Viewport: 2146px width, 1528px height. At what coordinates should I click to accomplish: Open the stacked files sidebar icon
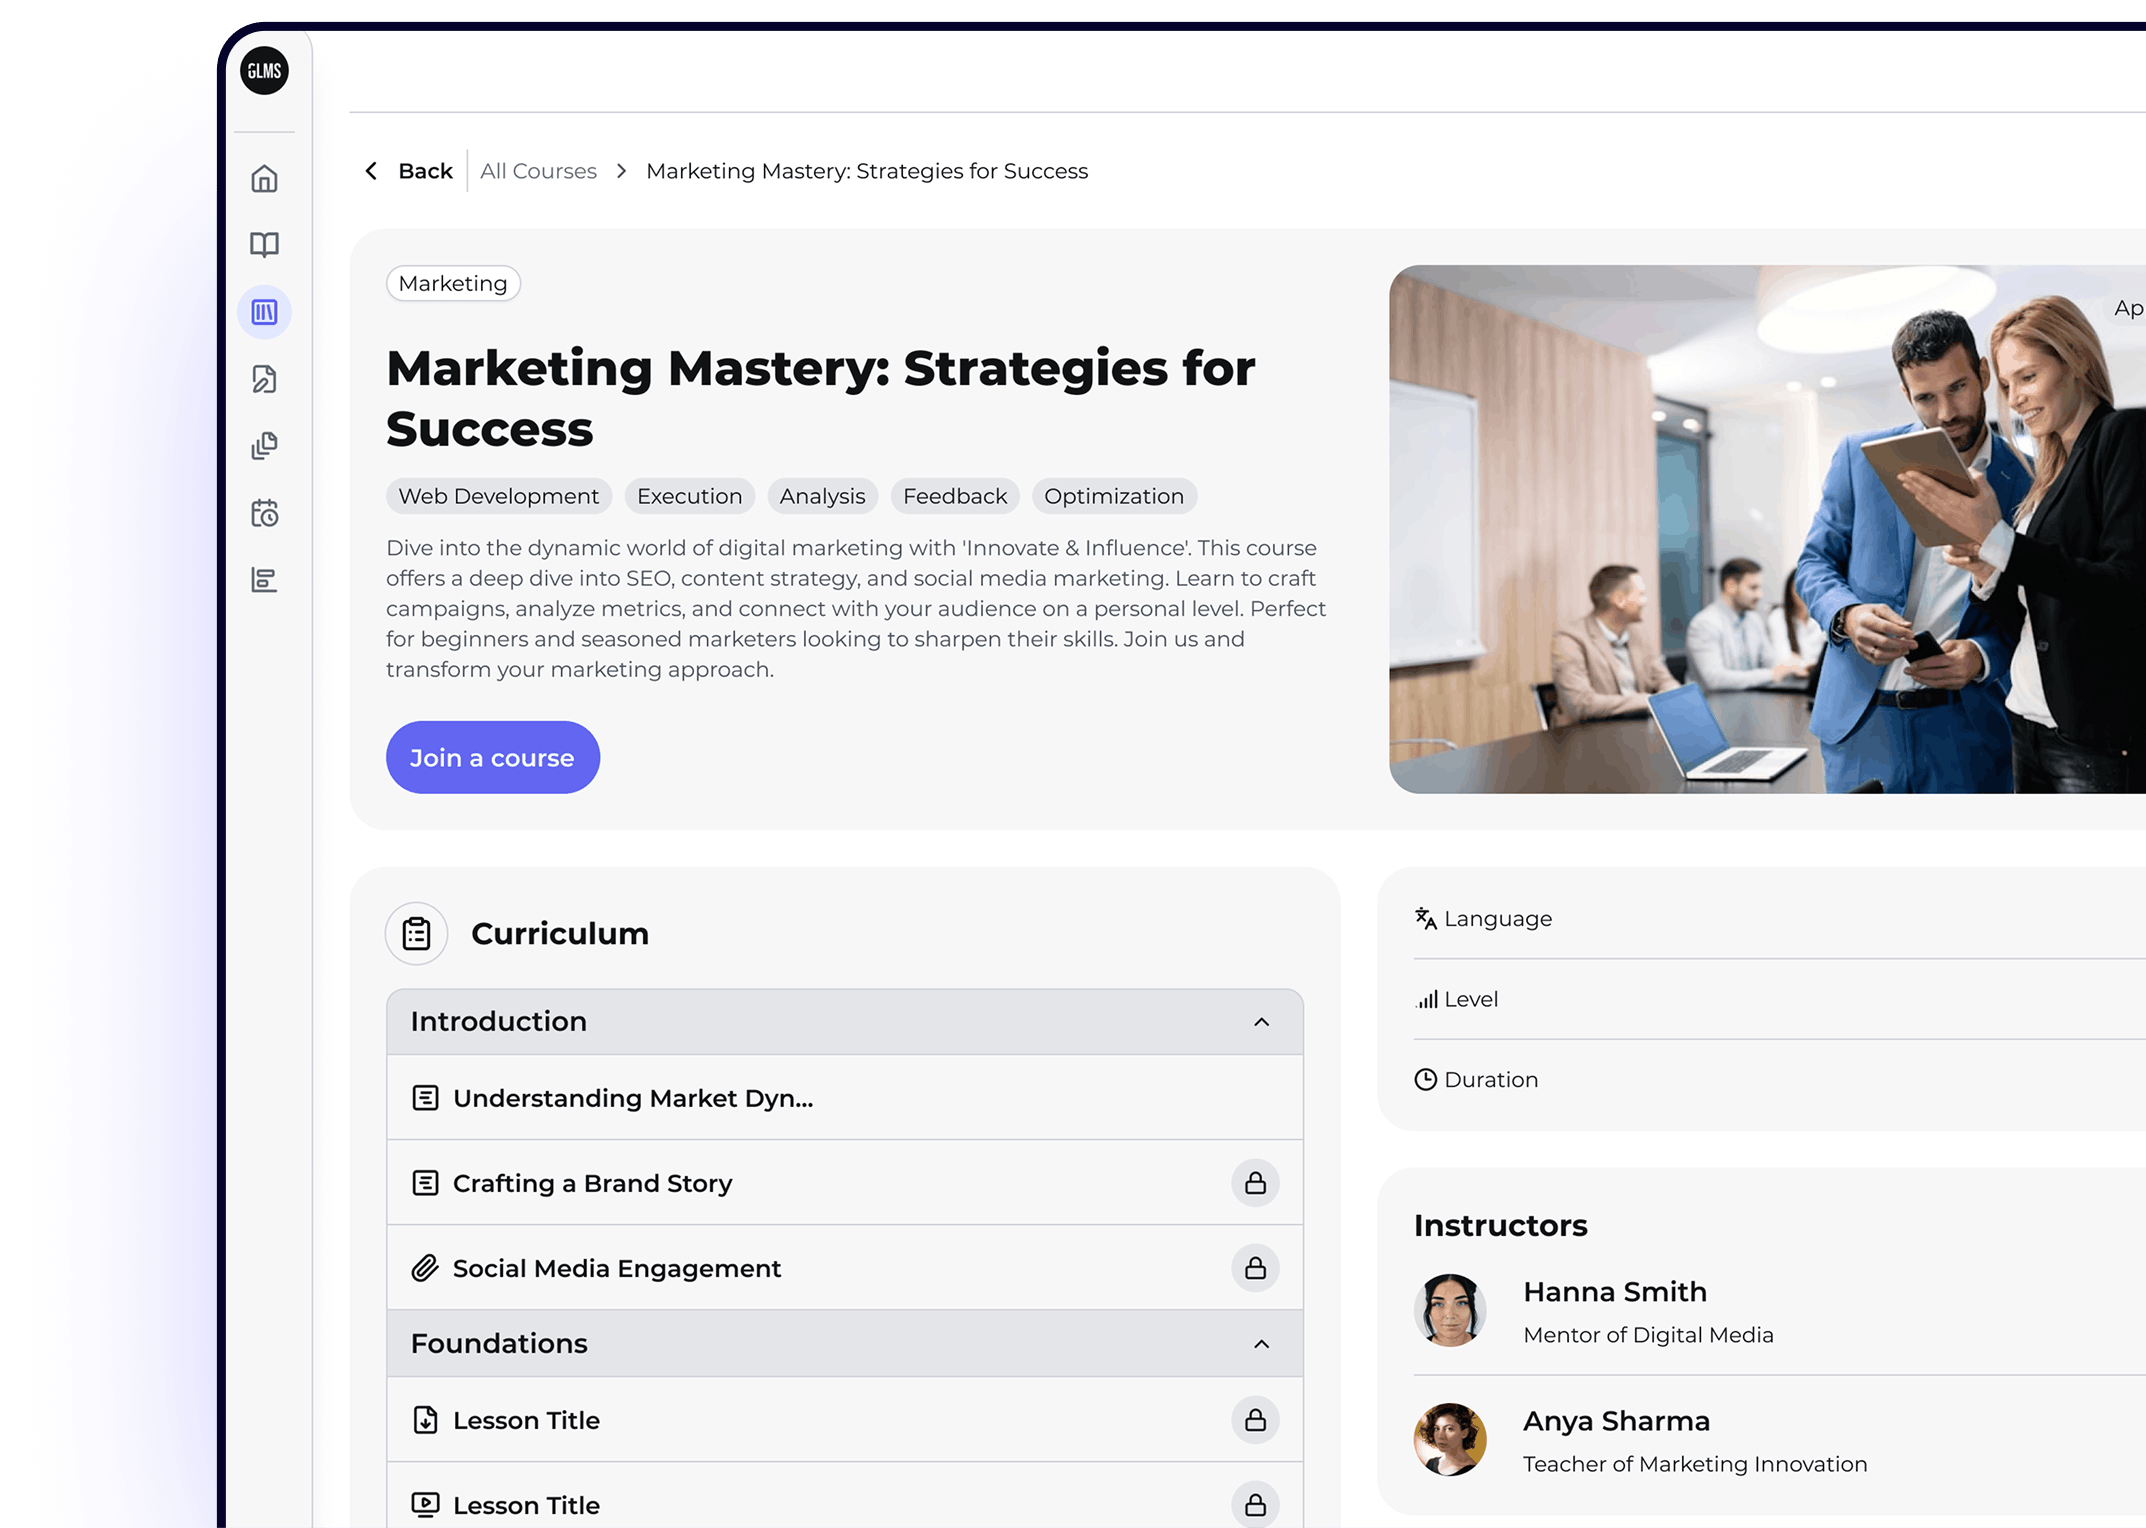pos(264,446)
